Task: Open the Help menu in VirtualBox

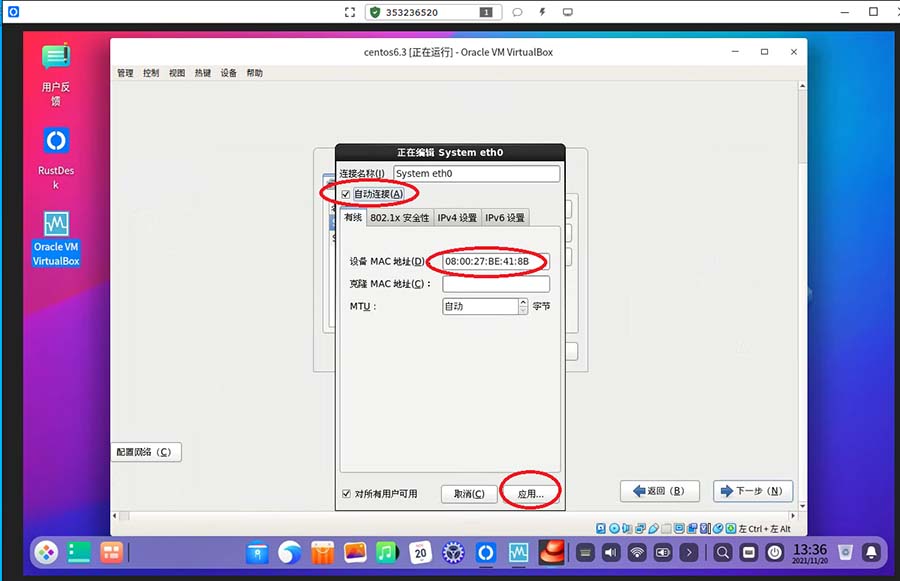Action: coord(254,73)
